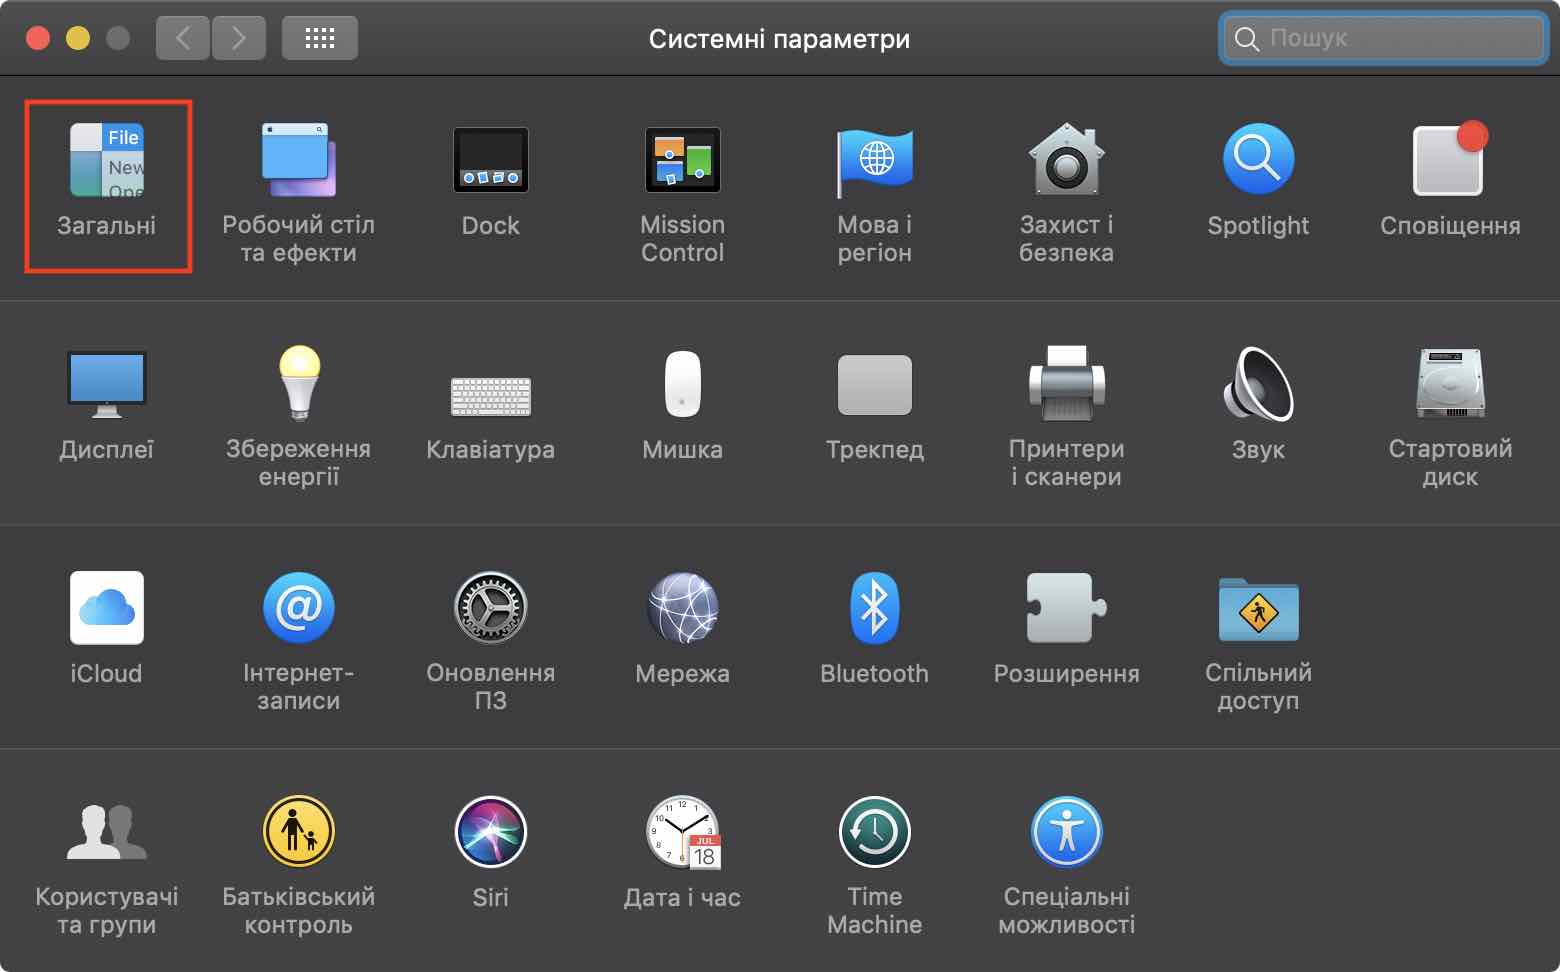Click the show all grid button
This screenshot has width=1560, height=972.
tap(319, 39)
